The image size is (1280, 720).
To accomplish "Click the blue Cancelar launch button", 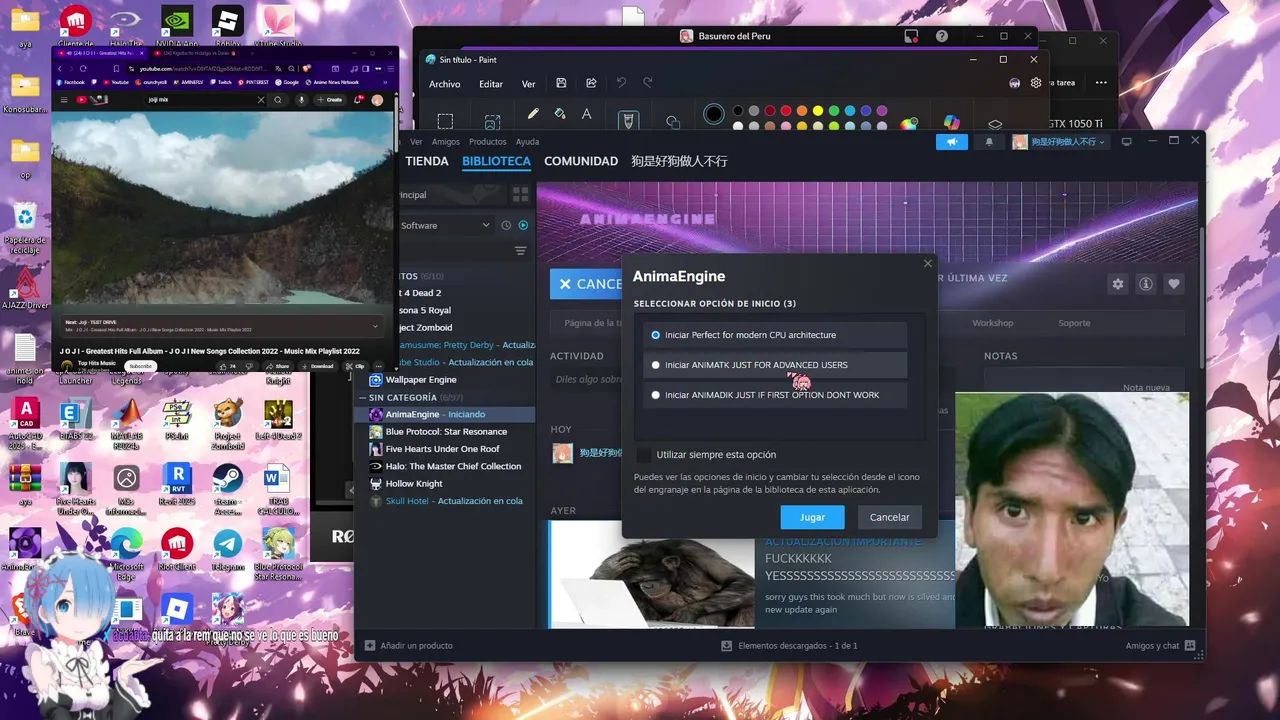I will (586, 284).
